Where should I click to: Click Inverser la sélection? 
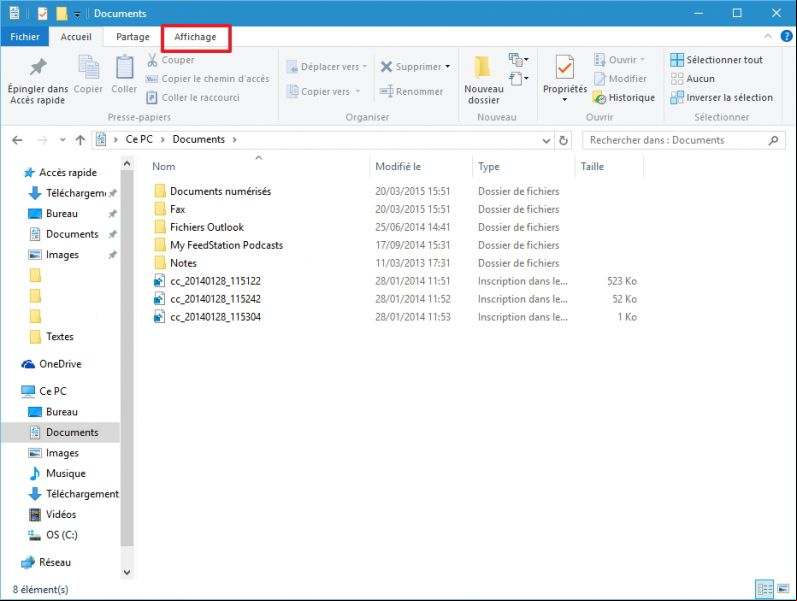[x=722, y=98]
